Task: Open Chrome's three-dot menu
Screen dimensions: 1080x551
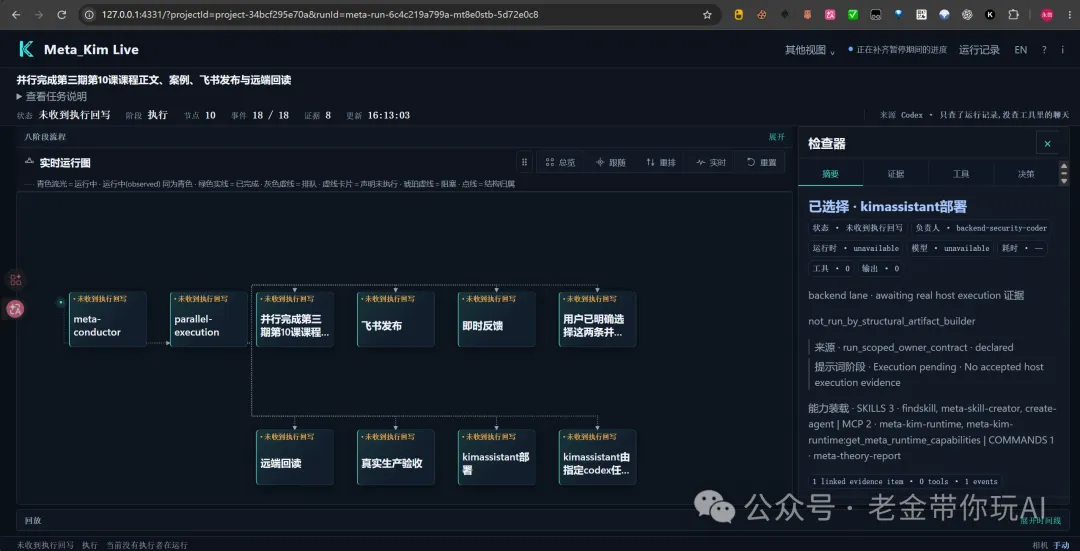Action: click(x=1069, y=14)
